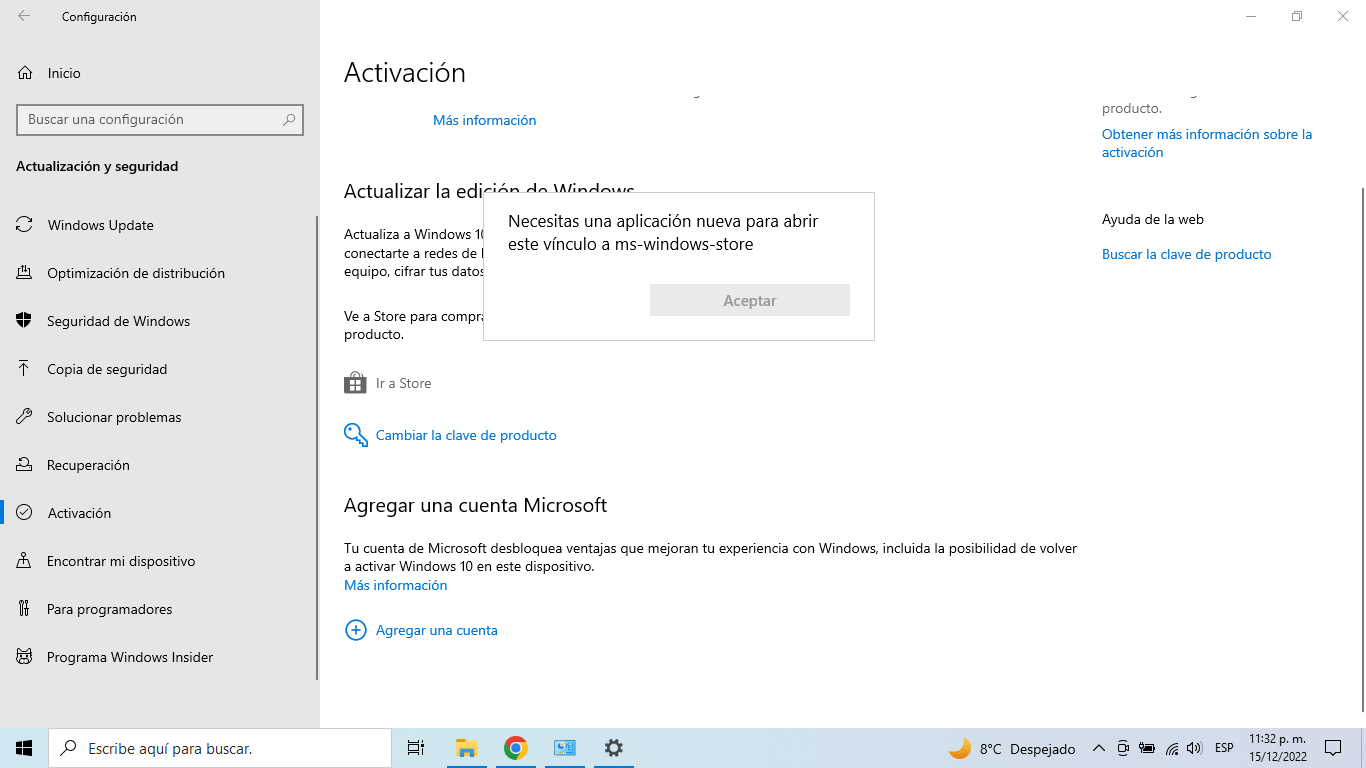This screenshot has height=768, width=1366.
Task: Click Cambiar la clave de producto
Action: 466,435
